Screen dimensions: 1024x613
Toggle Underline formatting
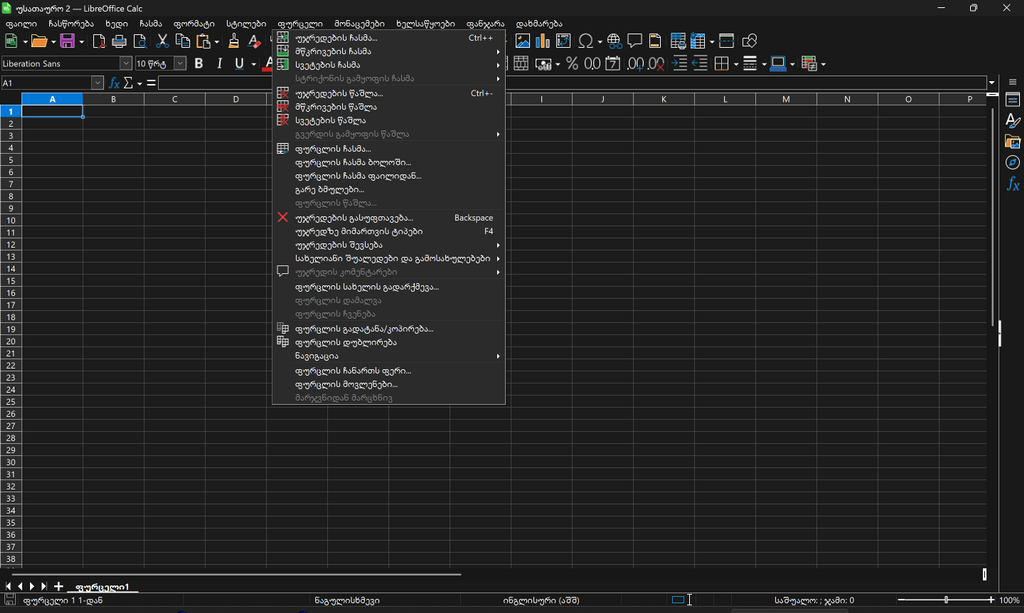point(239,63)
